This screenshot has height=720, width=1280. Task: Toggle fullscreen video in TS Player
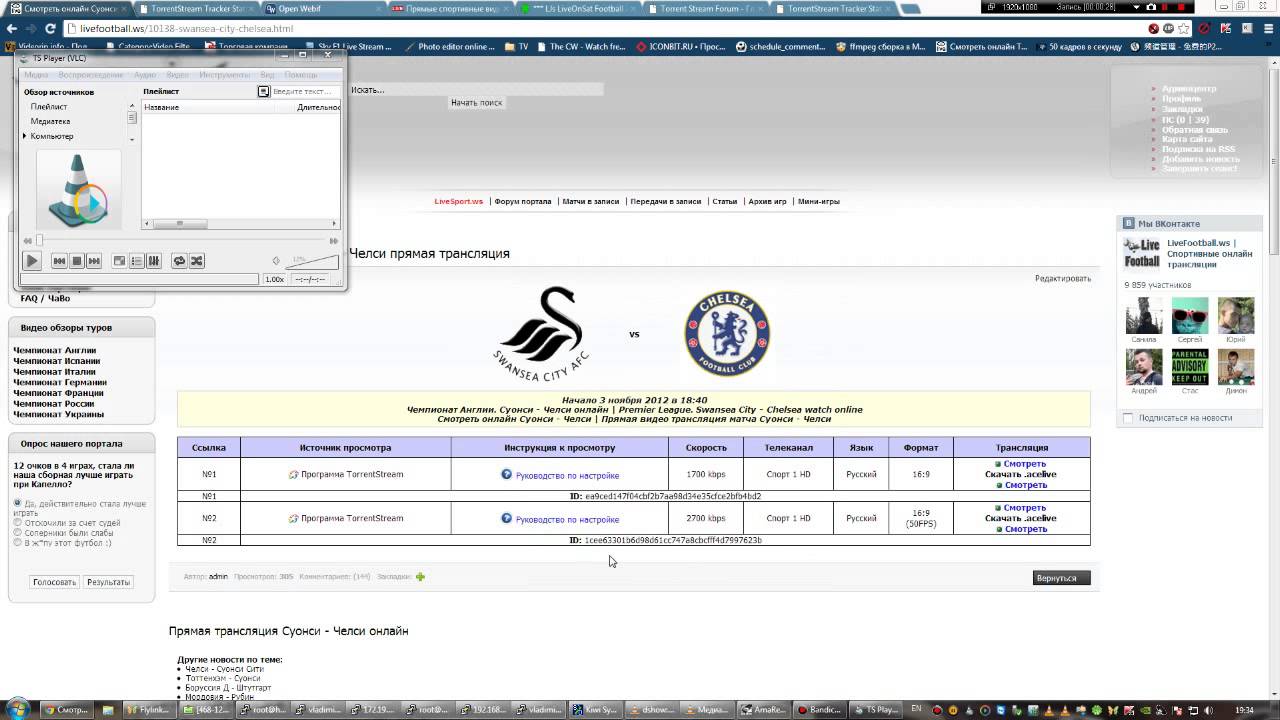119,261
